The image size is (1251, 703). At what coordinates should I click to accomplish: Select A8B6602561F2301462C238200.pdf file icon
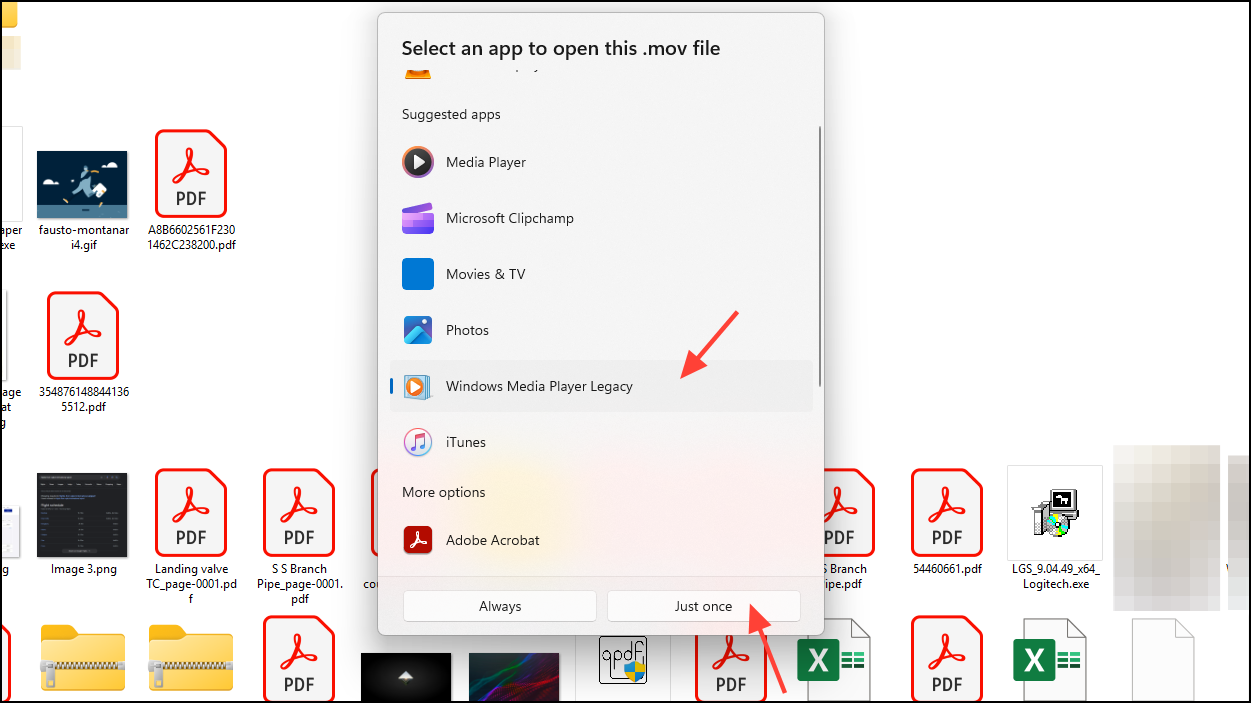[x=191, y=174]
